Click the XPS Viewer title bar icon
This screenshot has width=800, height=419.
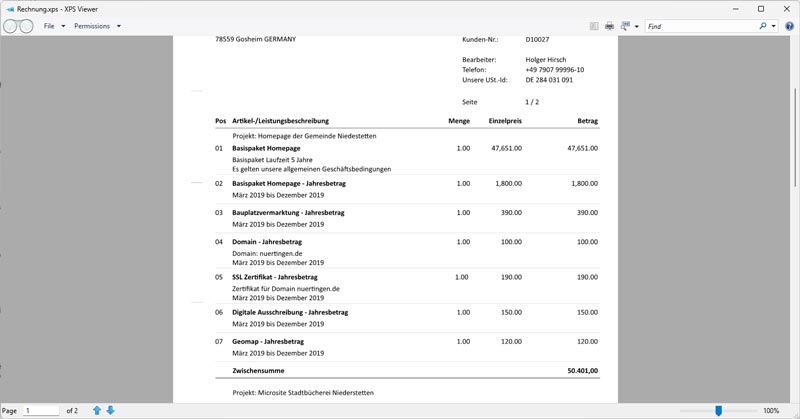coord(9,8)
